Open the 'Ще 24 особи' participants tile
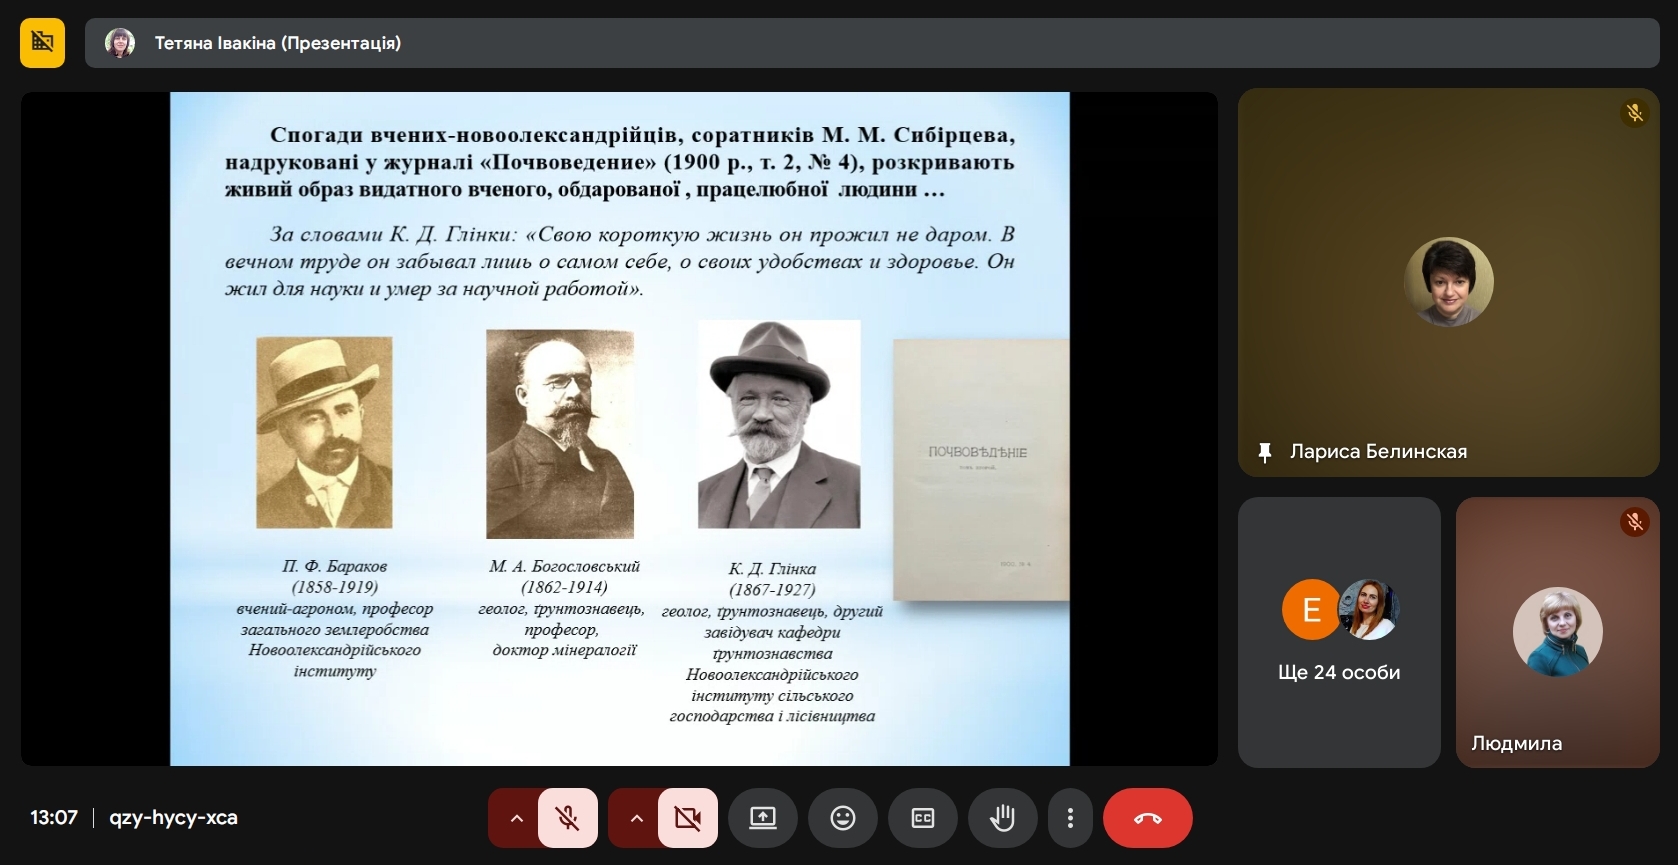1678x865 pixels. point(1338,632)
